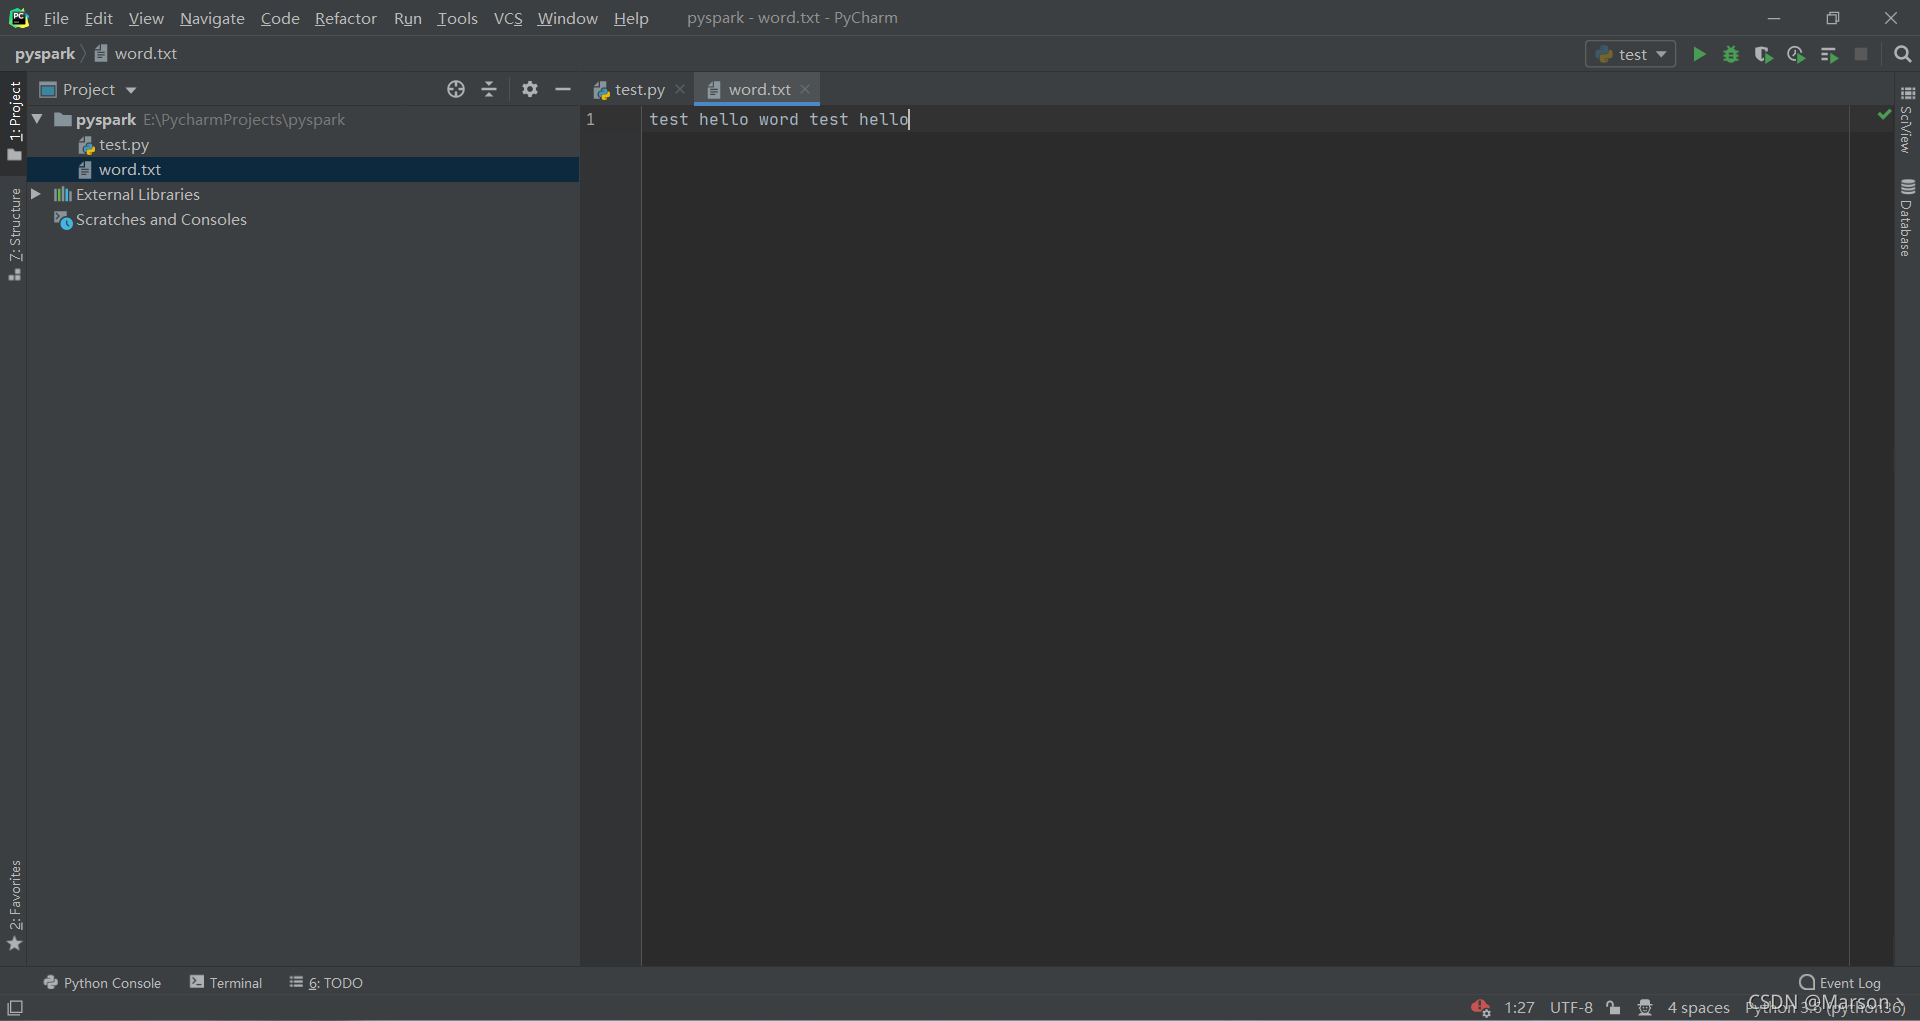Click the 1:27 line-column indicator
Viewport: 1920px width, 1021px height.
(1519, 1007)
